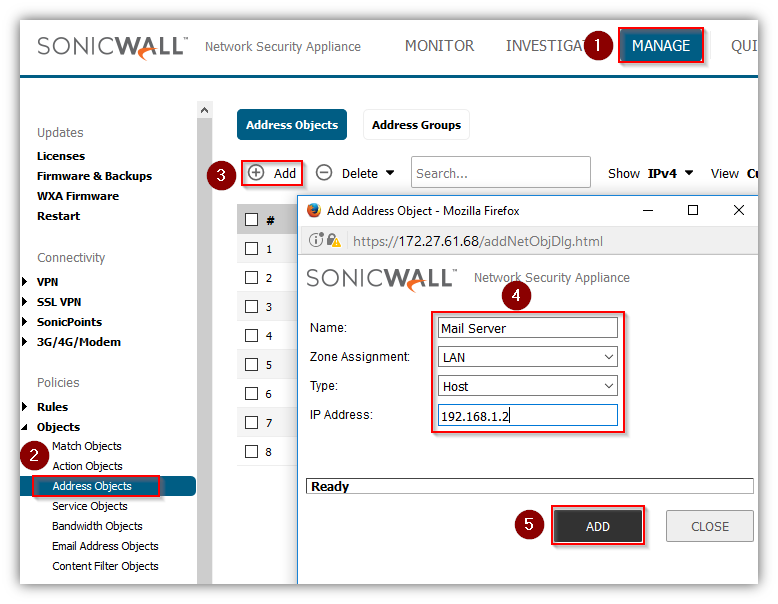The height and width of the screenshot is (604, 778).
Task: Select Email Address Objects in sidebar
Action: 105,546
